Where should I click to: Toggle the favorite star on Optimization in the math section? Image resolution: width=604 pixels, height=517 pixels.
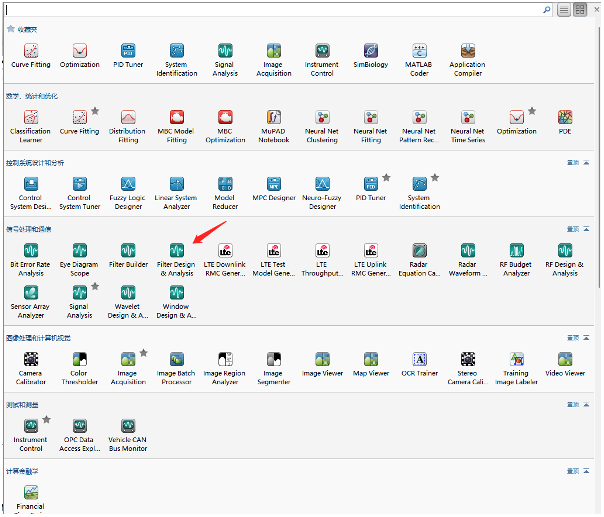[532, 111]
